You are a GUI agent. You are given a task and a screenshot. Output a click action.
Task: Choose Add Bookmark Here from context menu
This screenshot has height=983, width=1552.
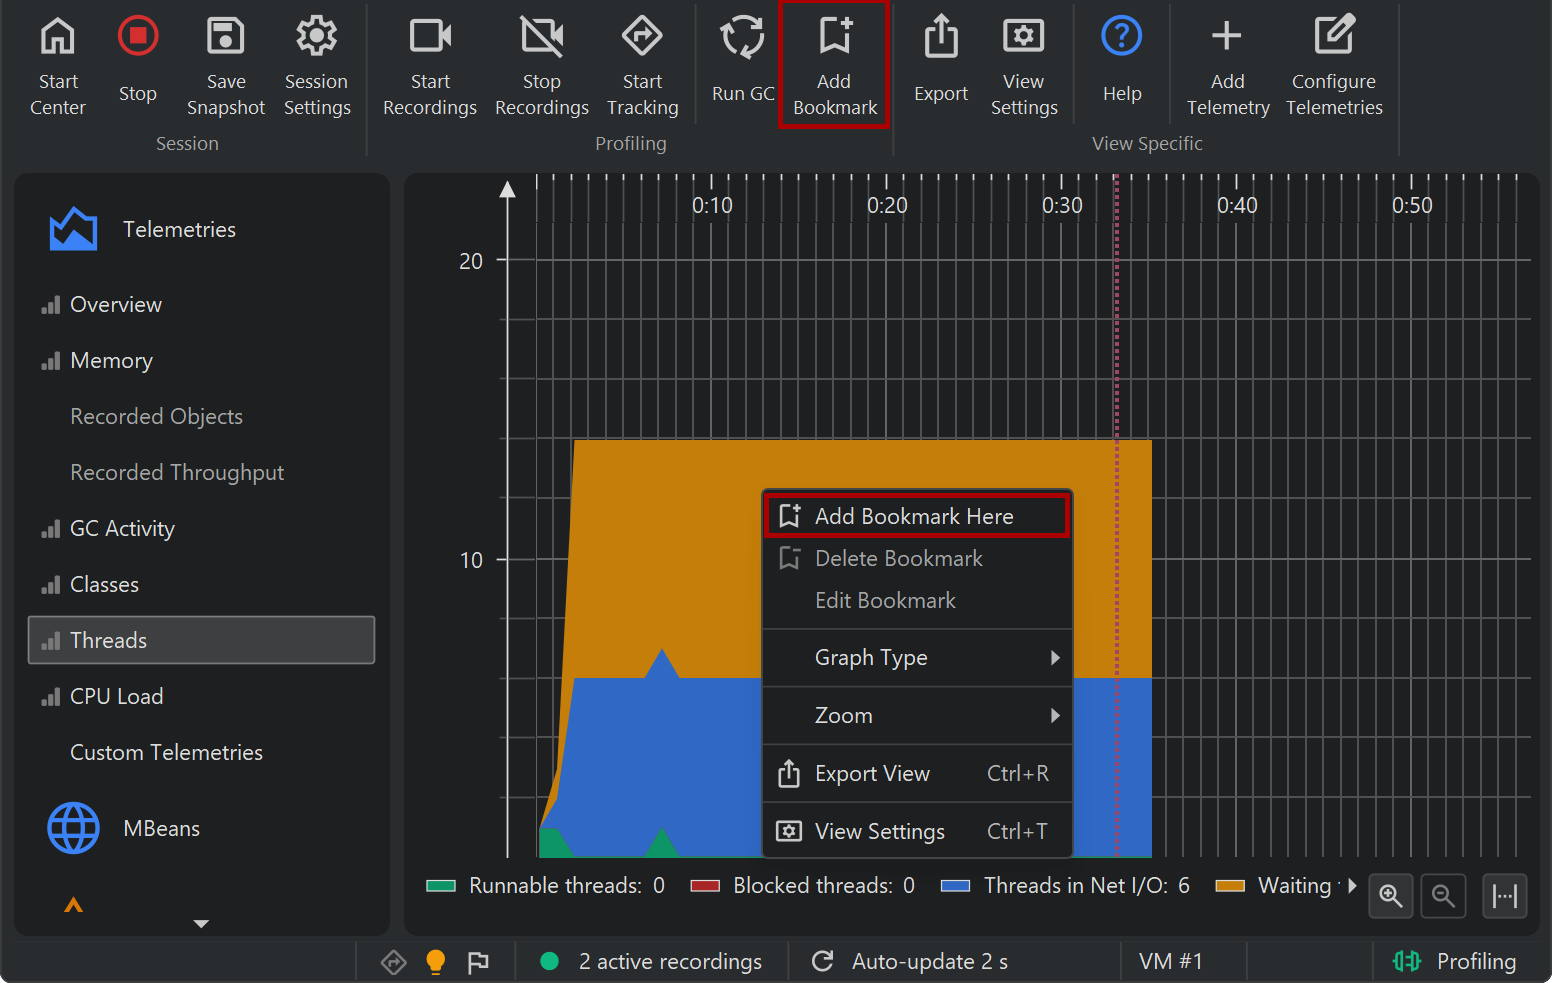click(915, 516)
